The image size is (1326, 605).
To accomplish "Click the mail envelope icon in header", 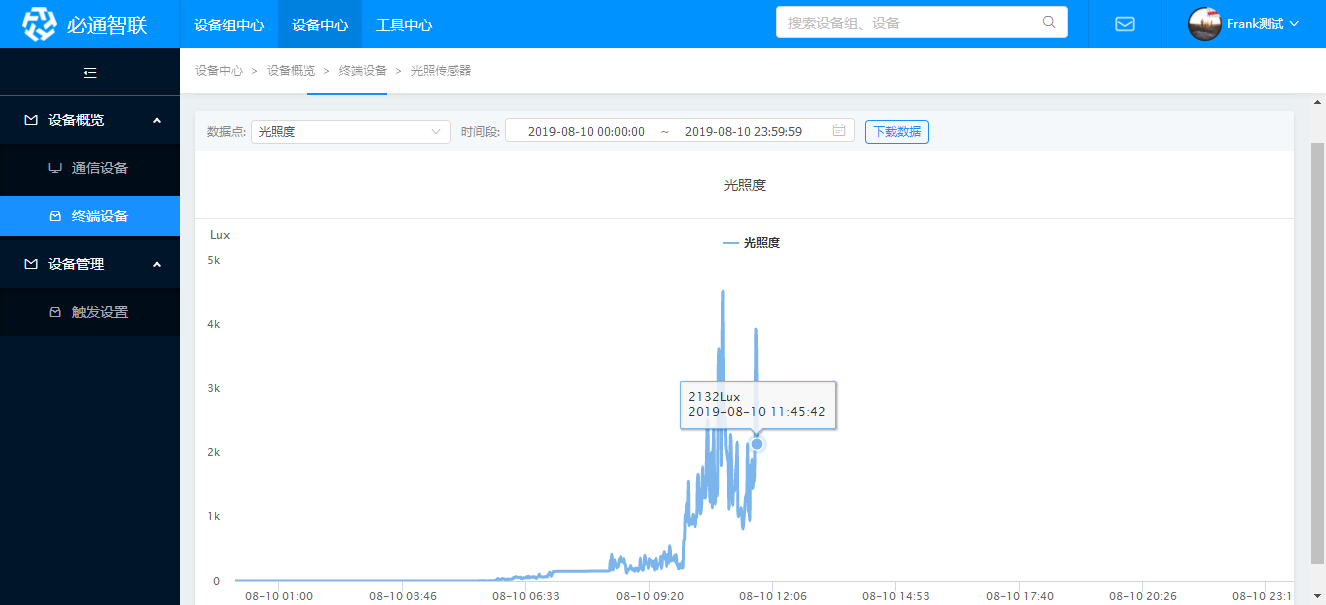I will pyautogui.click(x=1124, y=24).
